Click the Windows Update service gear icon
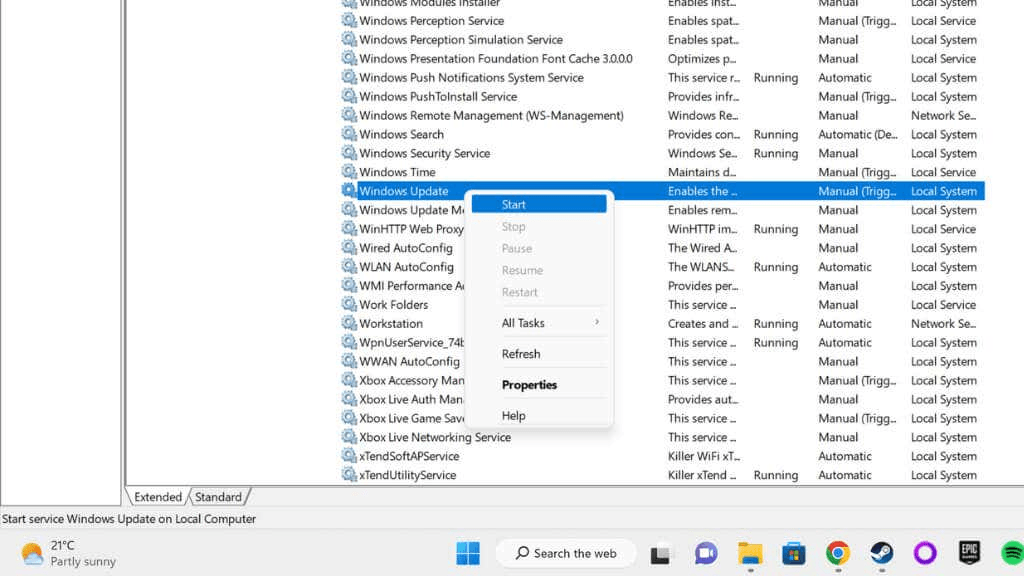 coord(349,190)
